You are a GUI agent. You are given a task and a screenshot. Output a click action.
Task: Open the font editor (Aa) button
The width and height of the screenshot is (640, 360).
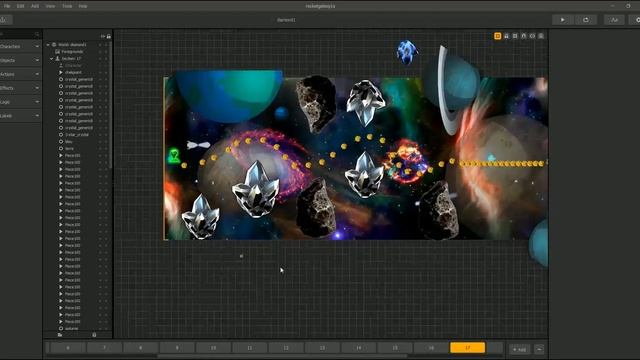click(614, 20)
